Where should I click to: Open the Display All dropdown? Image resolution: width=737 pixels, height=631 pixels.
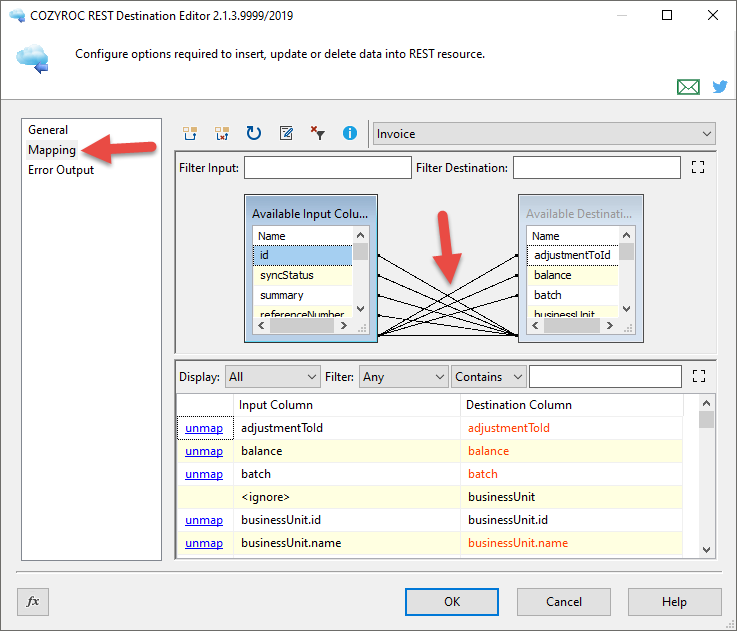pyautogui.click(x=273, y=377)
